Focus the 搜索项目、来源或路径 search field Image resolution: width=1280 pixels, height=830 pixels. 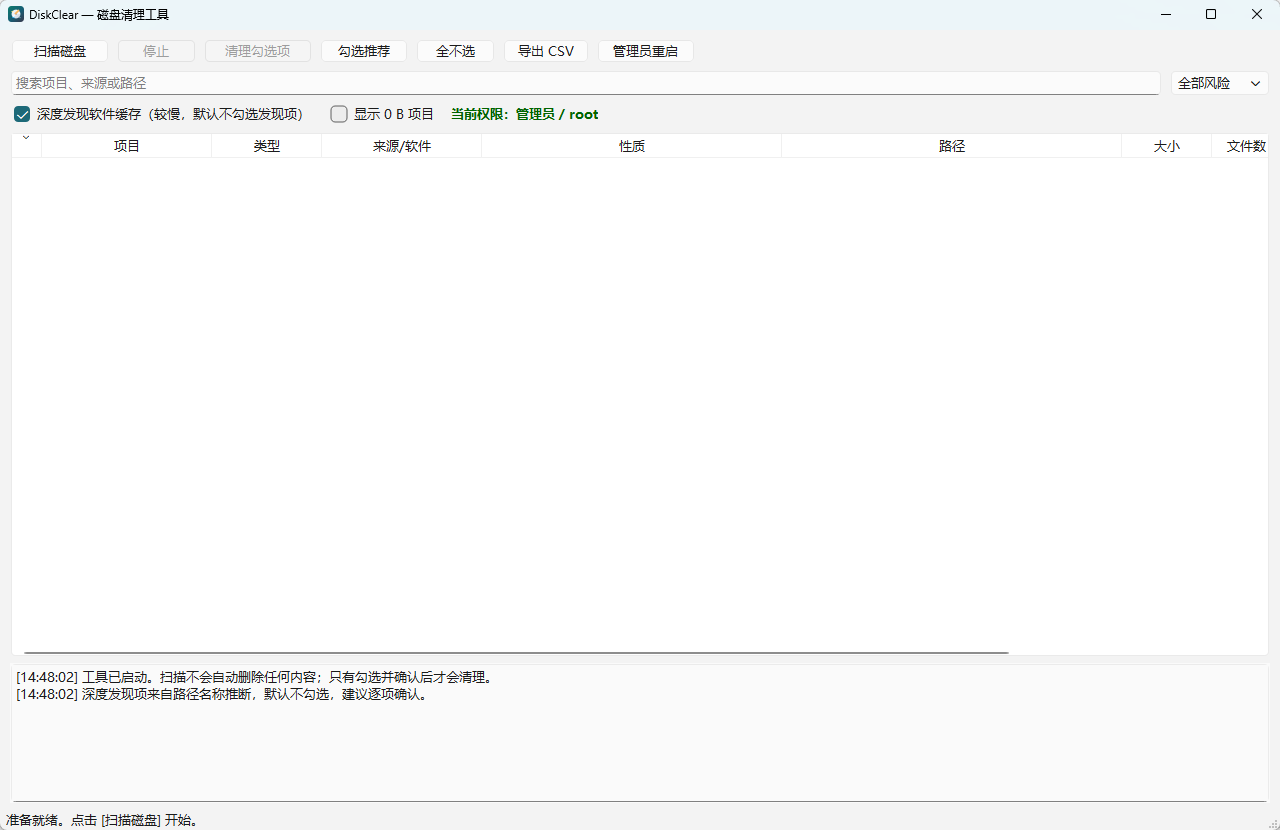tap(586, 83)
